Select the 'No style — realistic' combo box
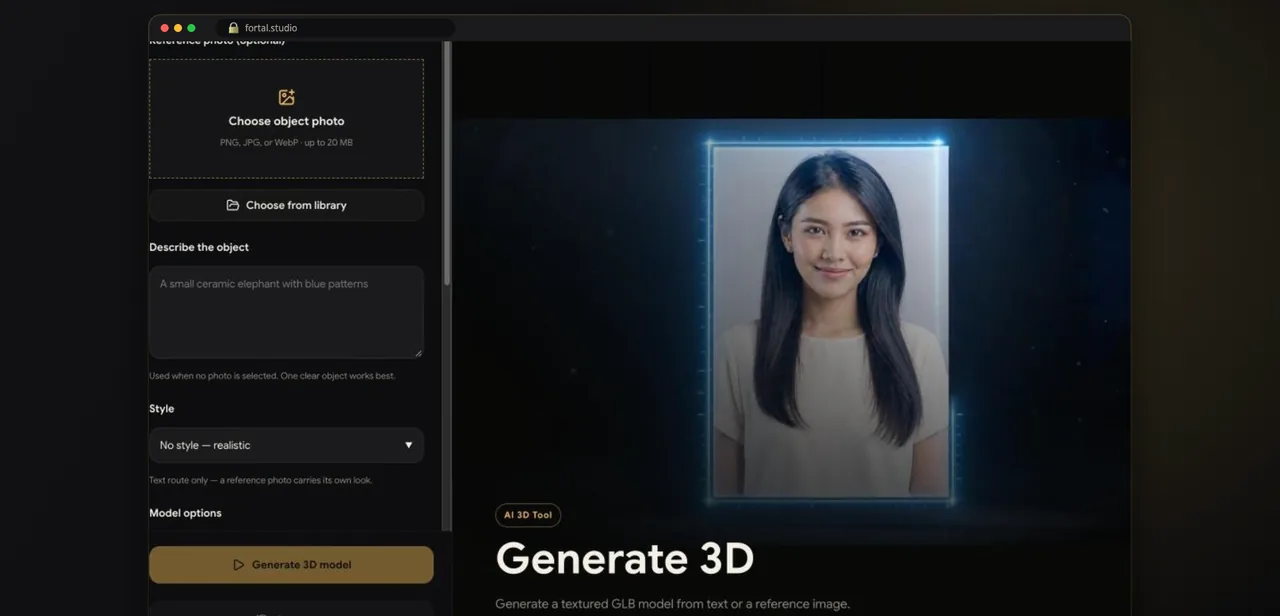This screenshot has width=1280, height=616. coord(286,445)
